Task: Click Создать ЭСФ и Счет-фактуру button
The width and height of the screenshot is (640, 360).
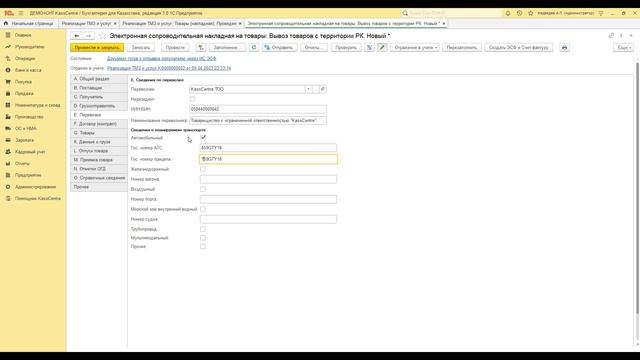Action: (x=519, y=47)
